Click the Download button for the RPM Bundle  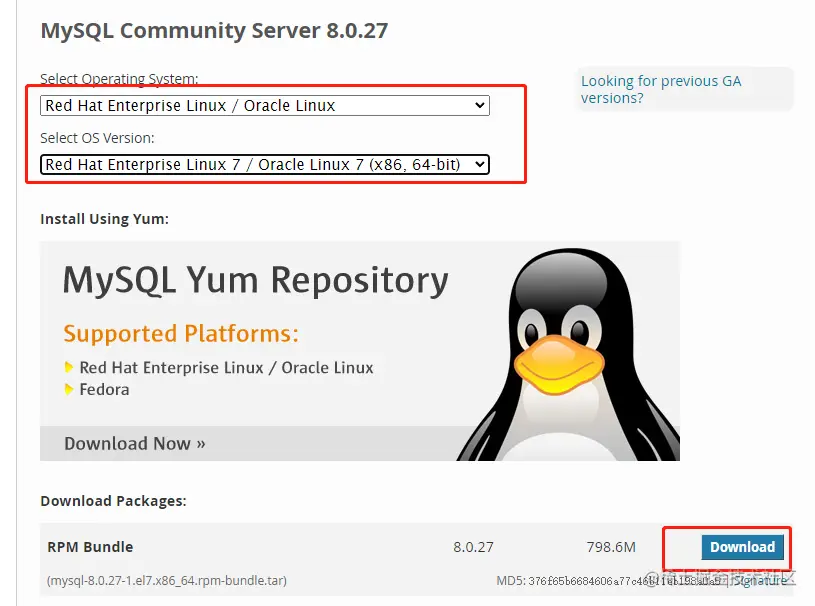point(743,547)
